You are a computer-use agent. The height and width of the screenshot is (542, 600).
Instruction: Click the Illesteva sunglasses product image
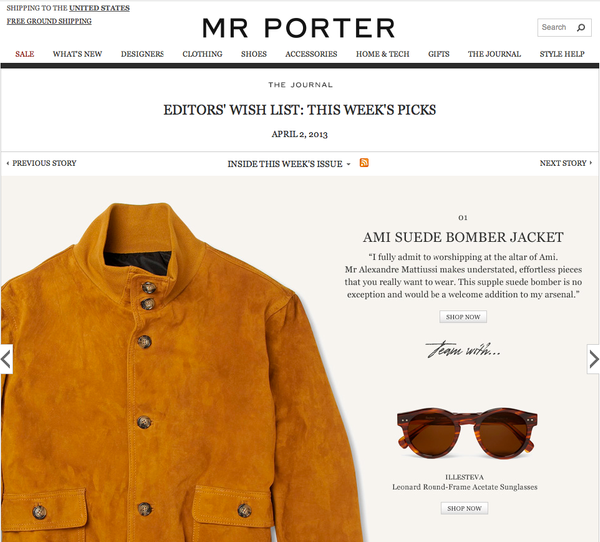tap(467, 433)
